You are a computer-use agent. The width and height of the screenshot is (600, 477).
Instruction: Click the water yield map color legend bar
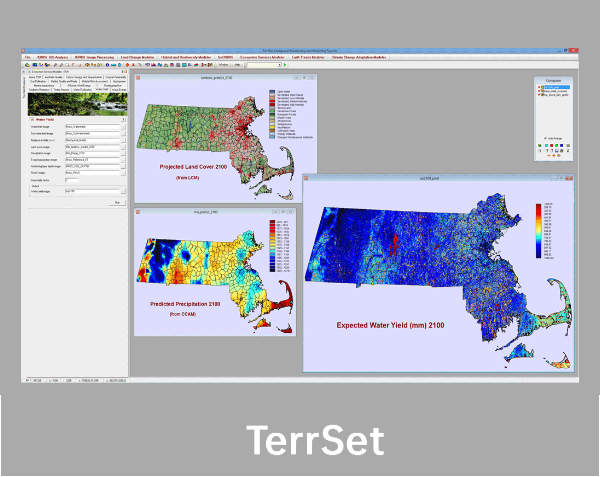[x=538, y=231]
